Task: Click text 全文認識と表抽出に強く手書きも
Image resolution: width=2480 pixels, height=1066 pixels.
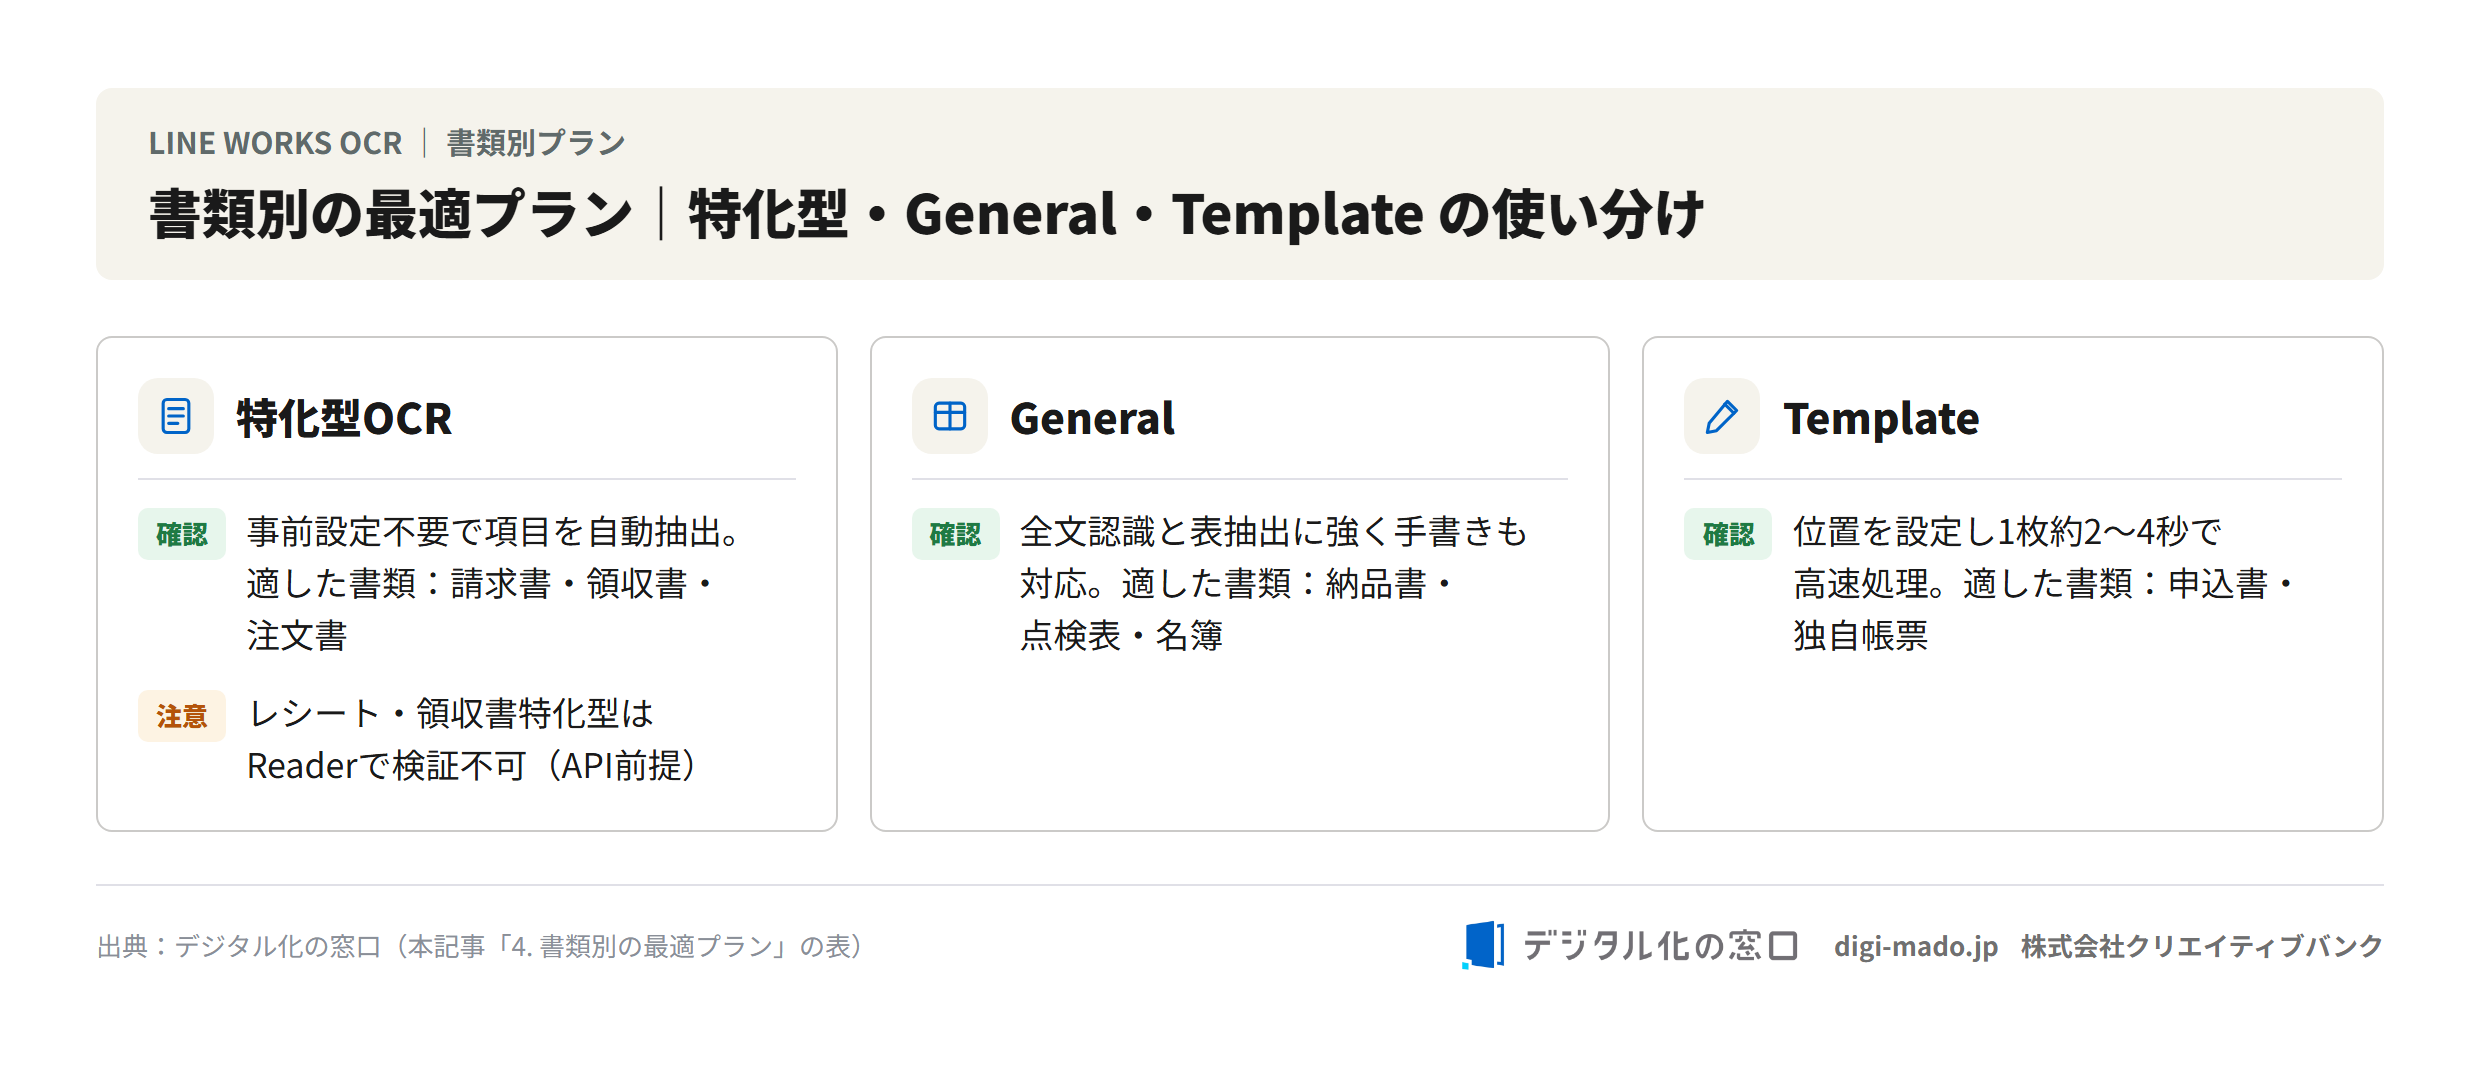Action: [1274, 532]
